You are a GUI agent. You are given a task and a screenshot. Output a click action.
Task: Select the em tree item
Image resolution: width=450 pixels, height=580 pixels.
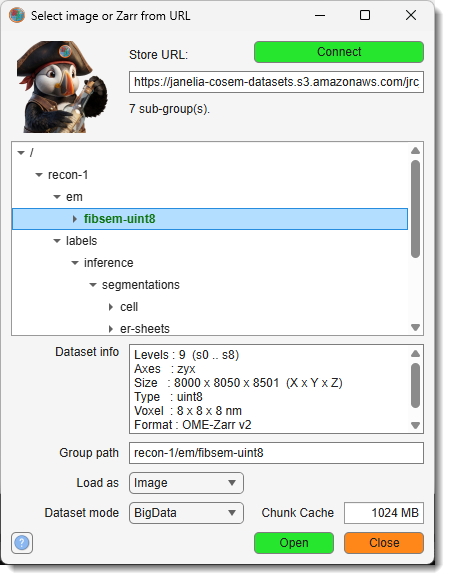pos(74,197)
